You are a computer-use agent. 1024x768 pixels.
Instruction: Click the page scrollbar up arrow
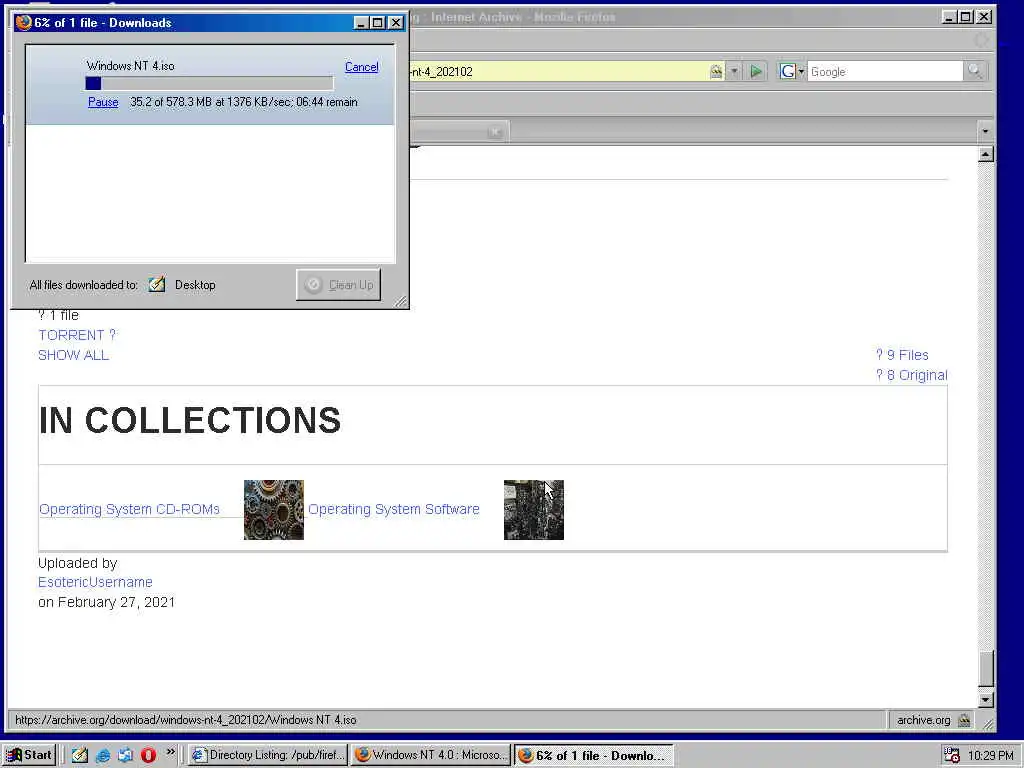[x=985, y=154]
